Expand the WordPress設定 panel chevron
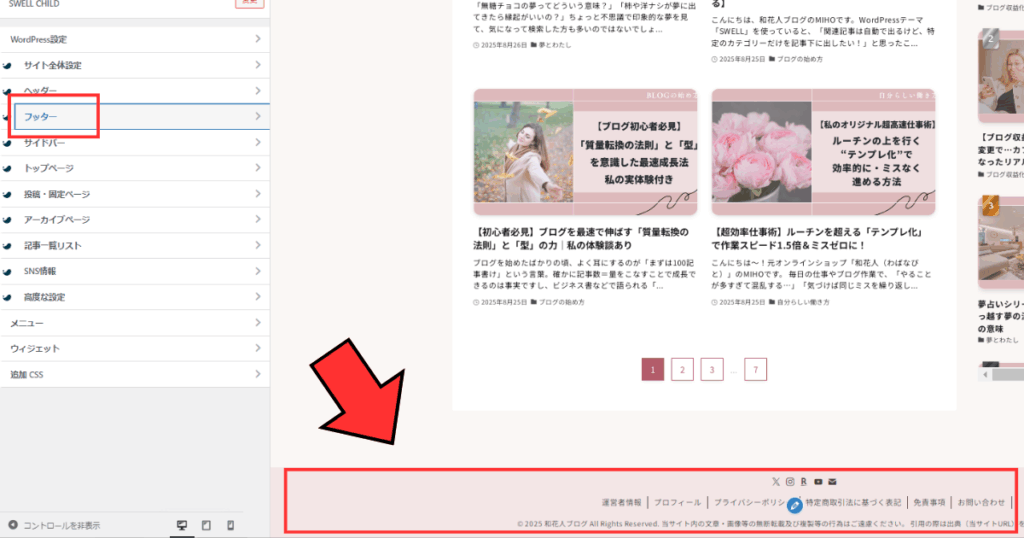This screenshot has height=538, width=1024. tap(258, 39)
